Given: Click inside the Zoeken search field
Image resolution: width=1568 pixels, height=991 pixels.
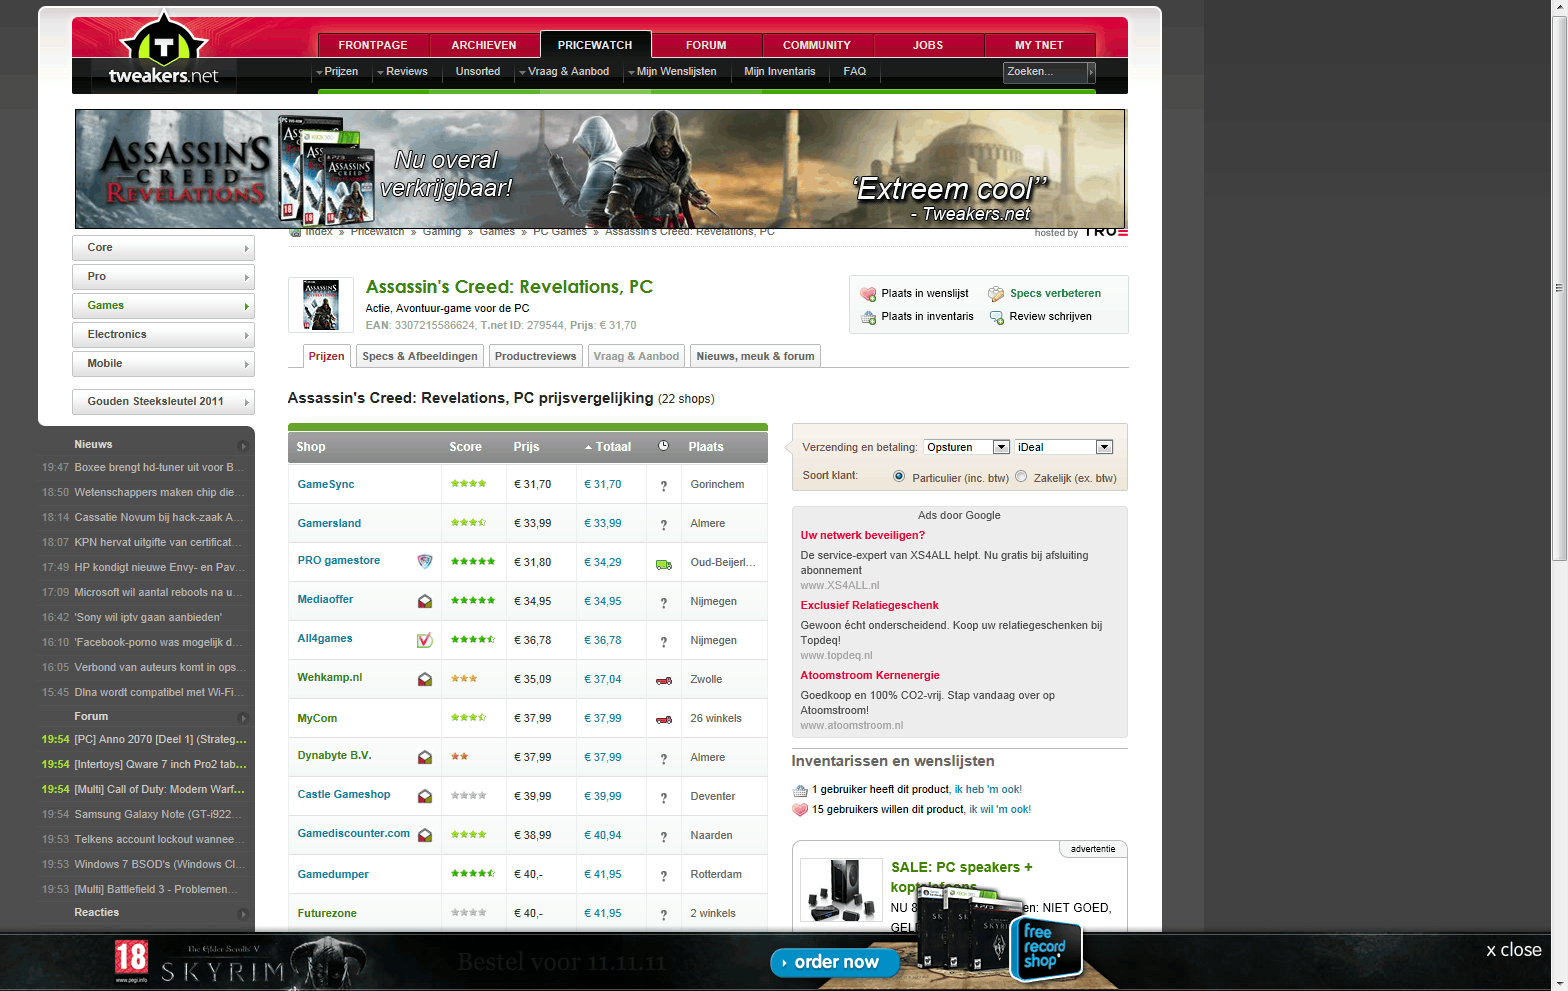Looking at the screenshot, I should 1044,72.
